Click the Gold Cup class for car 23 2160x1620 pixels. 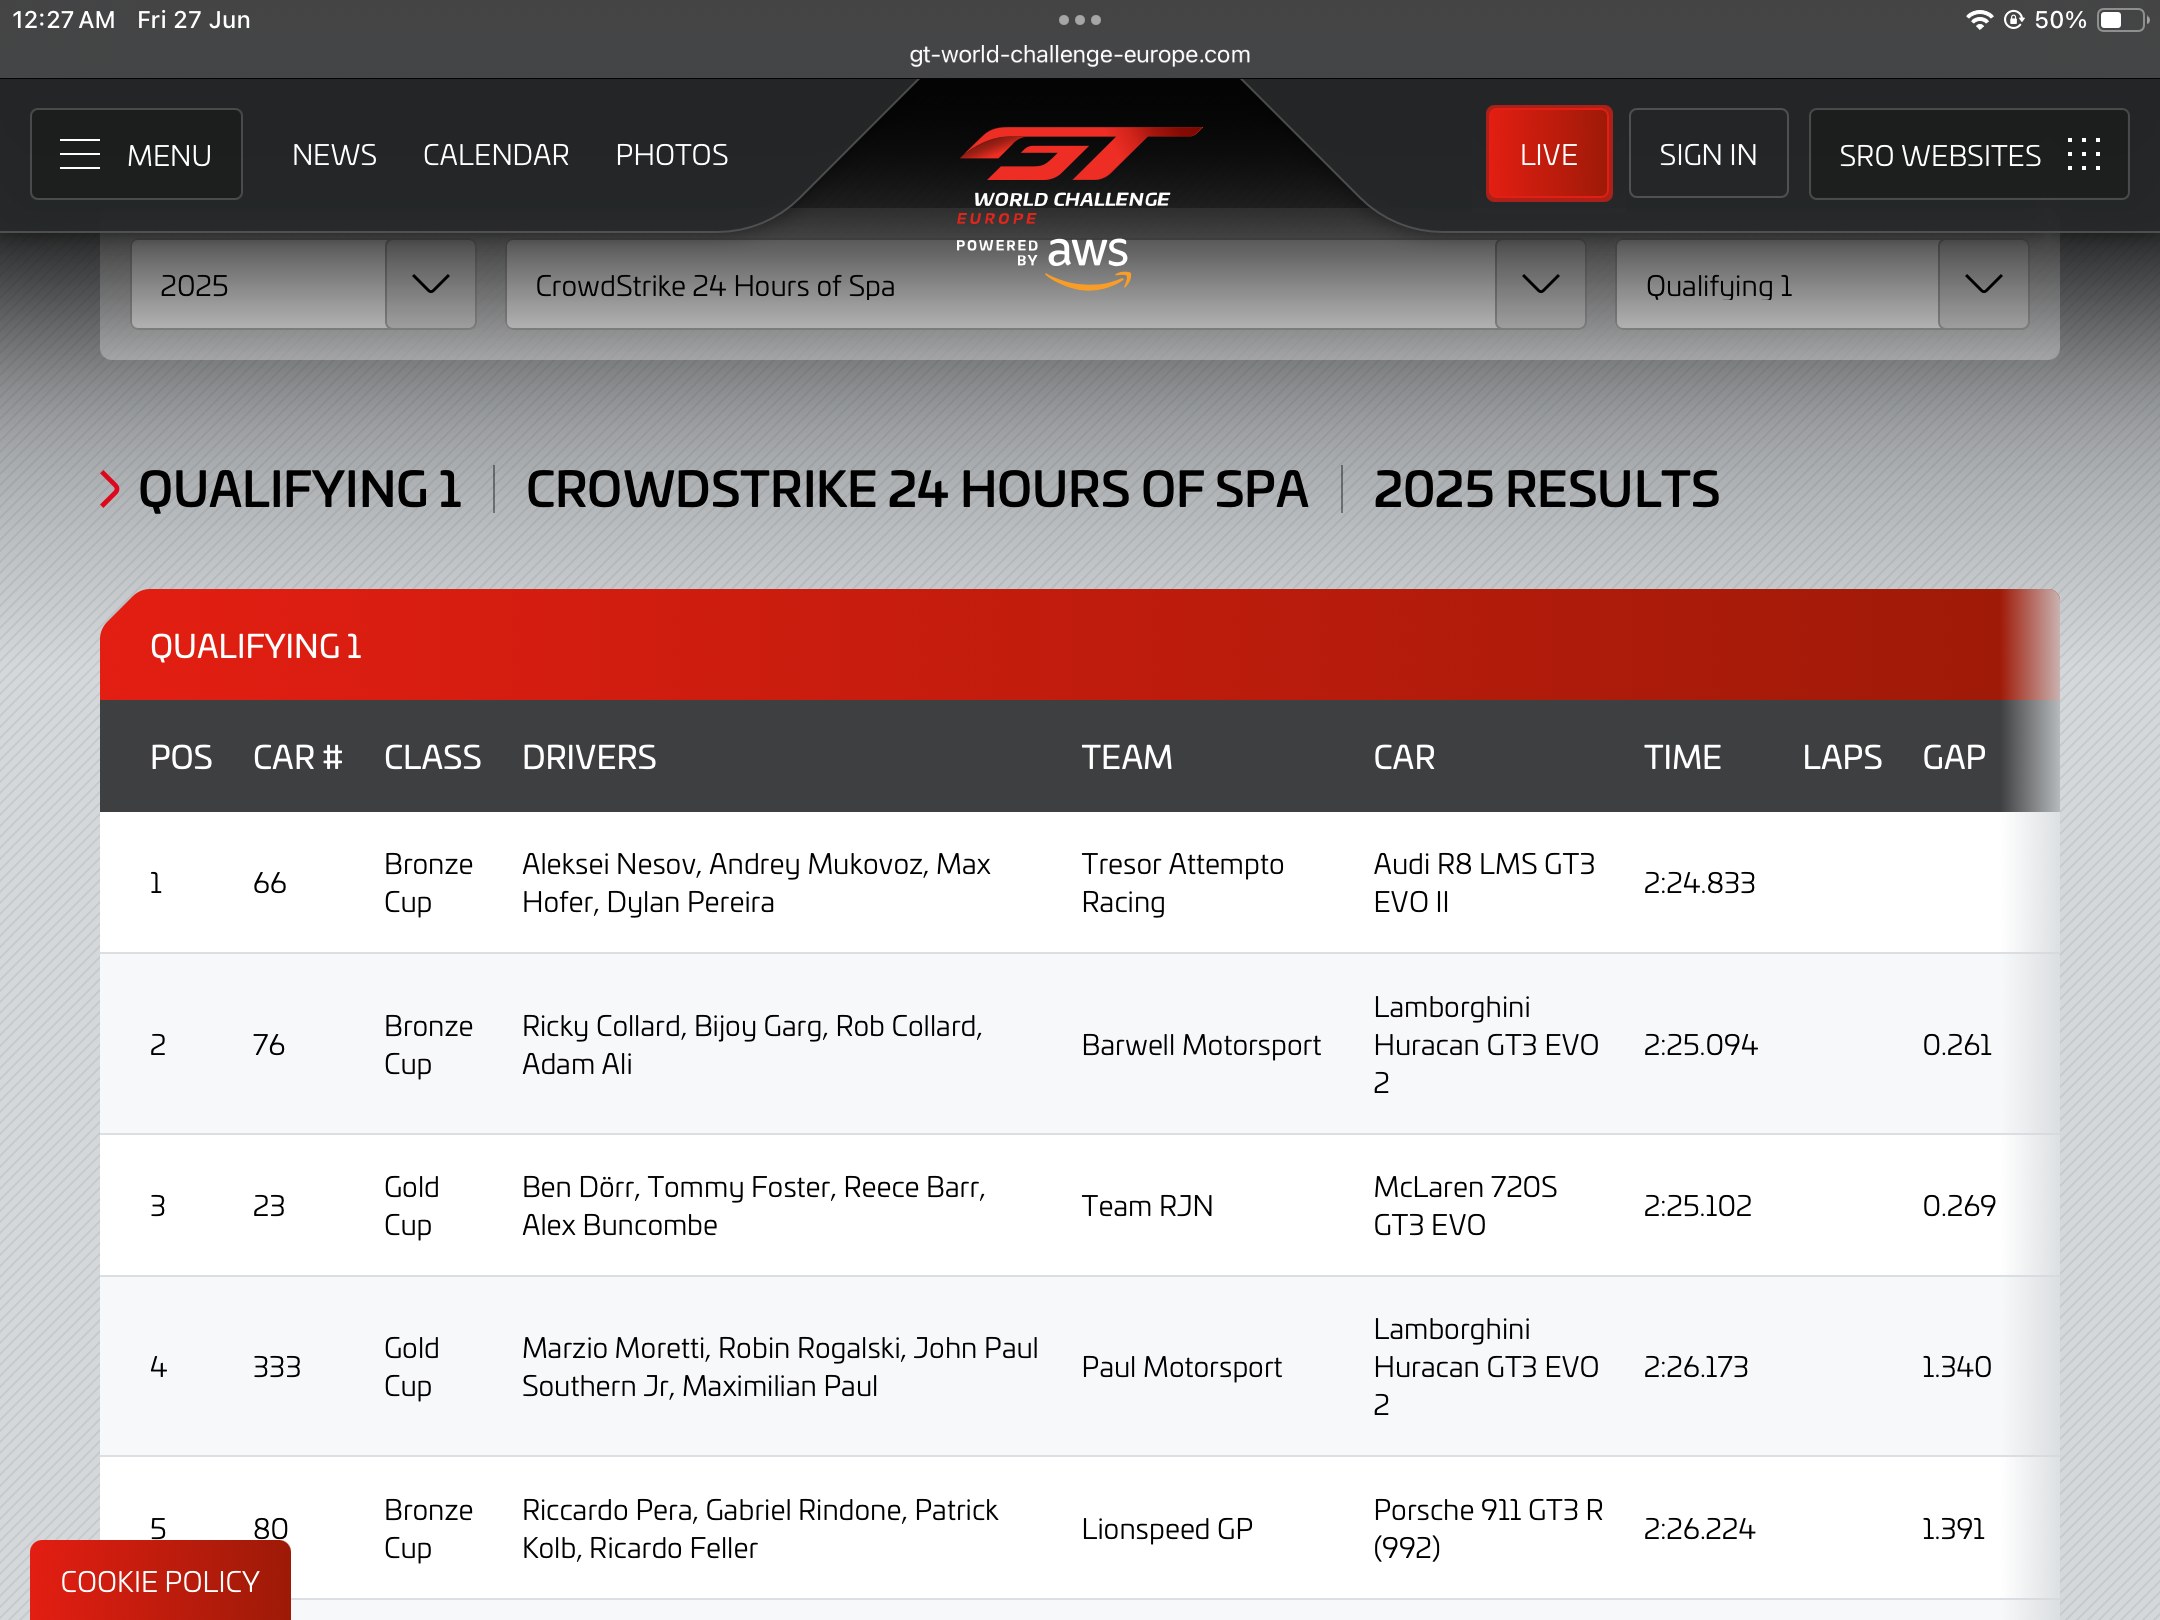(x=411, y=1206)
